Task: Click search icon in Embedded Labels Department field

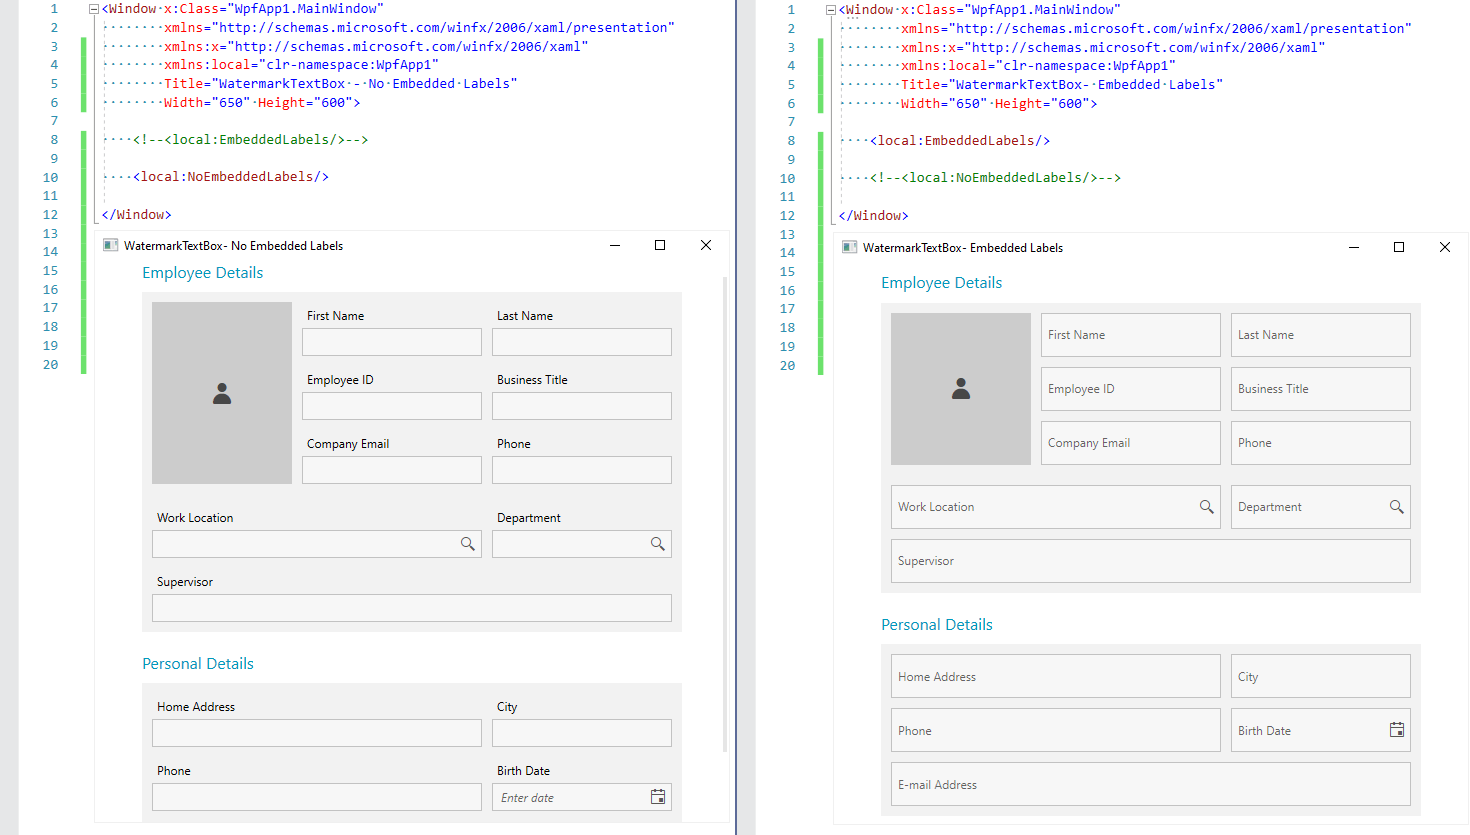Action: pyautogui.click(x=1397, y=507)
